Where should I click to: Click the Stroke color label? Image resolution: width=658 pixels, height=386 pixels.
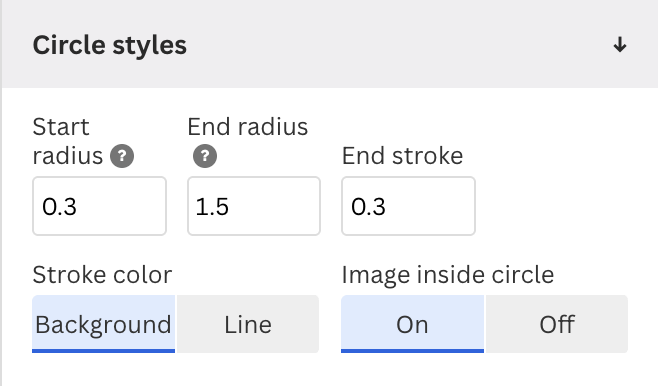pos(102,275)
